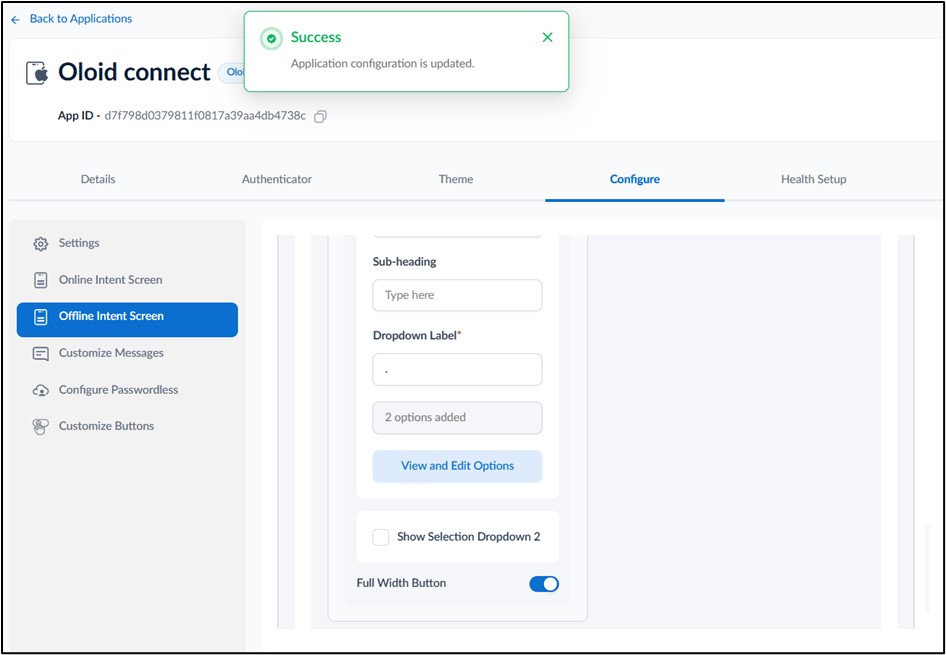Open the Back to Applications link
Screen dimensions: 946x655
[81, 19]
